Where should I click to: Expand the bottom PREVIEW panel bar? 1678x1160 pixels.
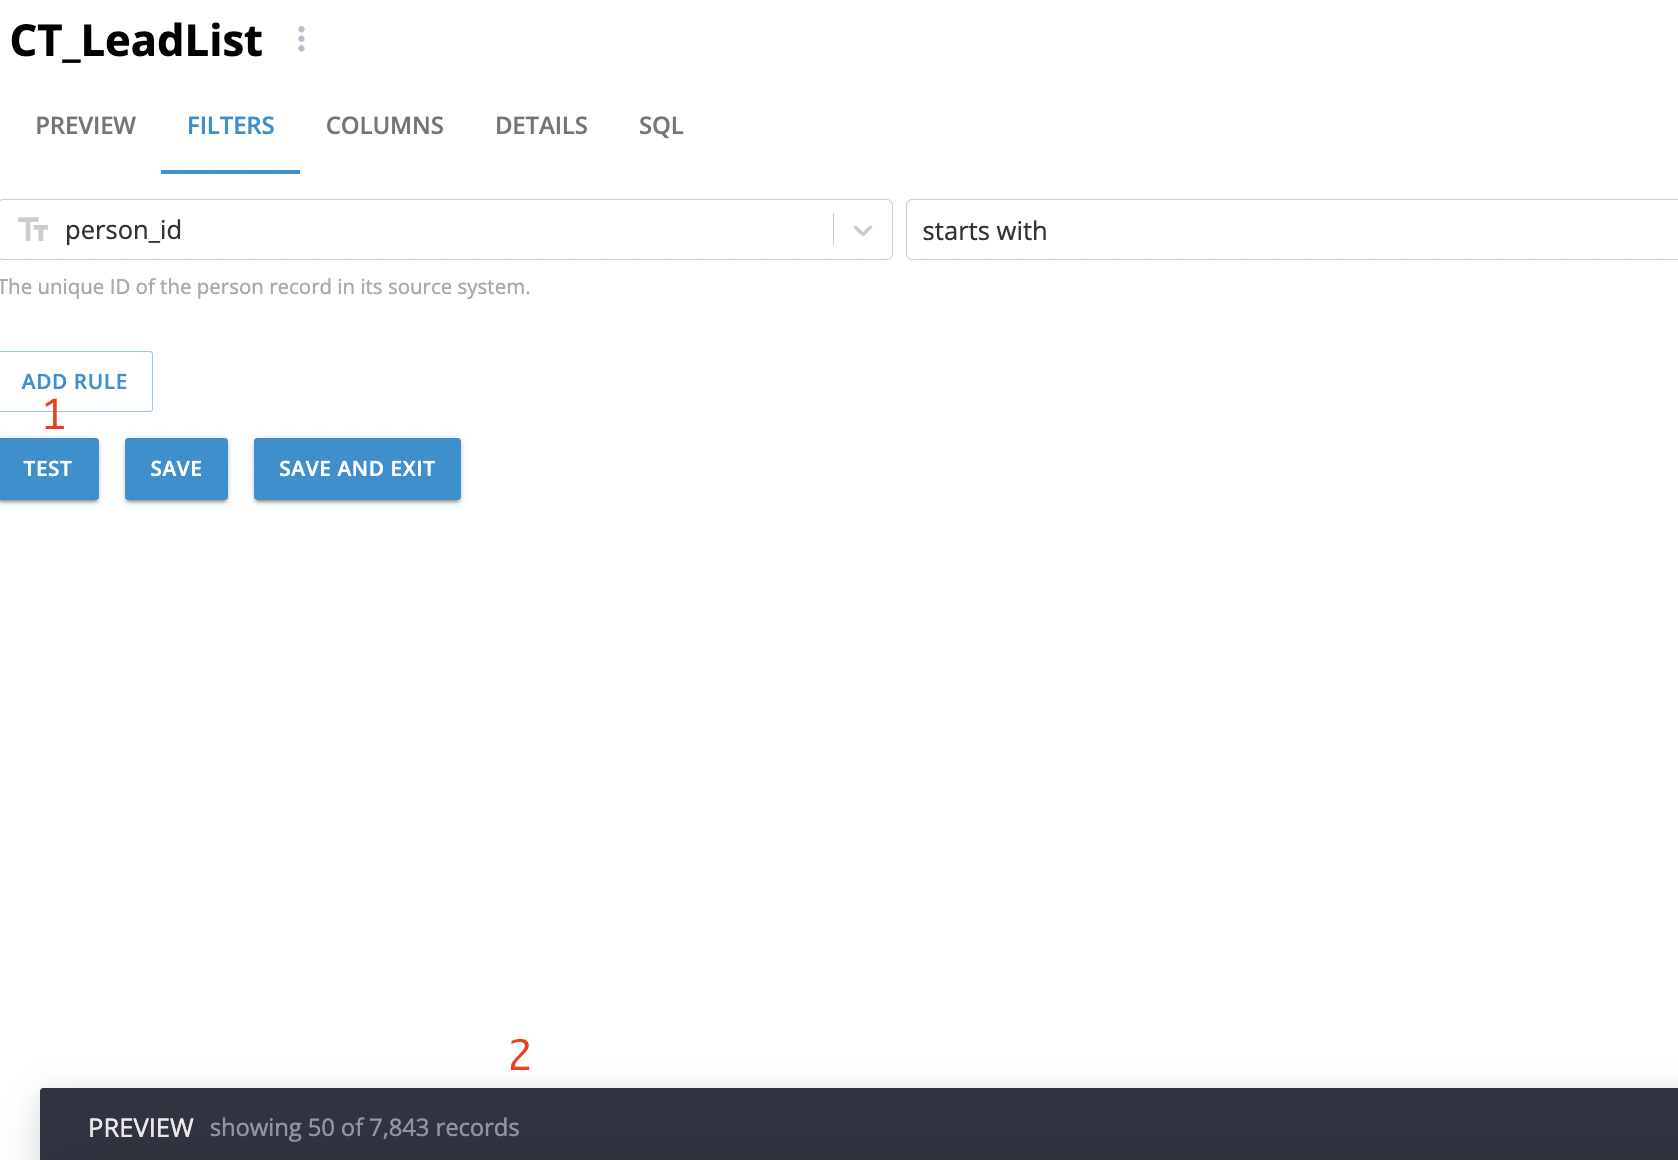click(859, 1124)
